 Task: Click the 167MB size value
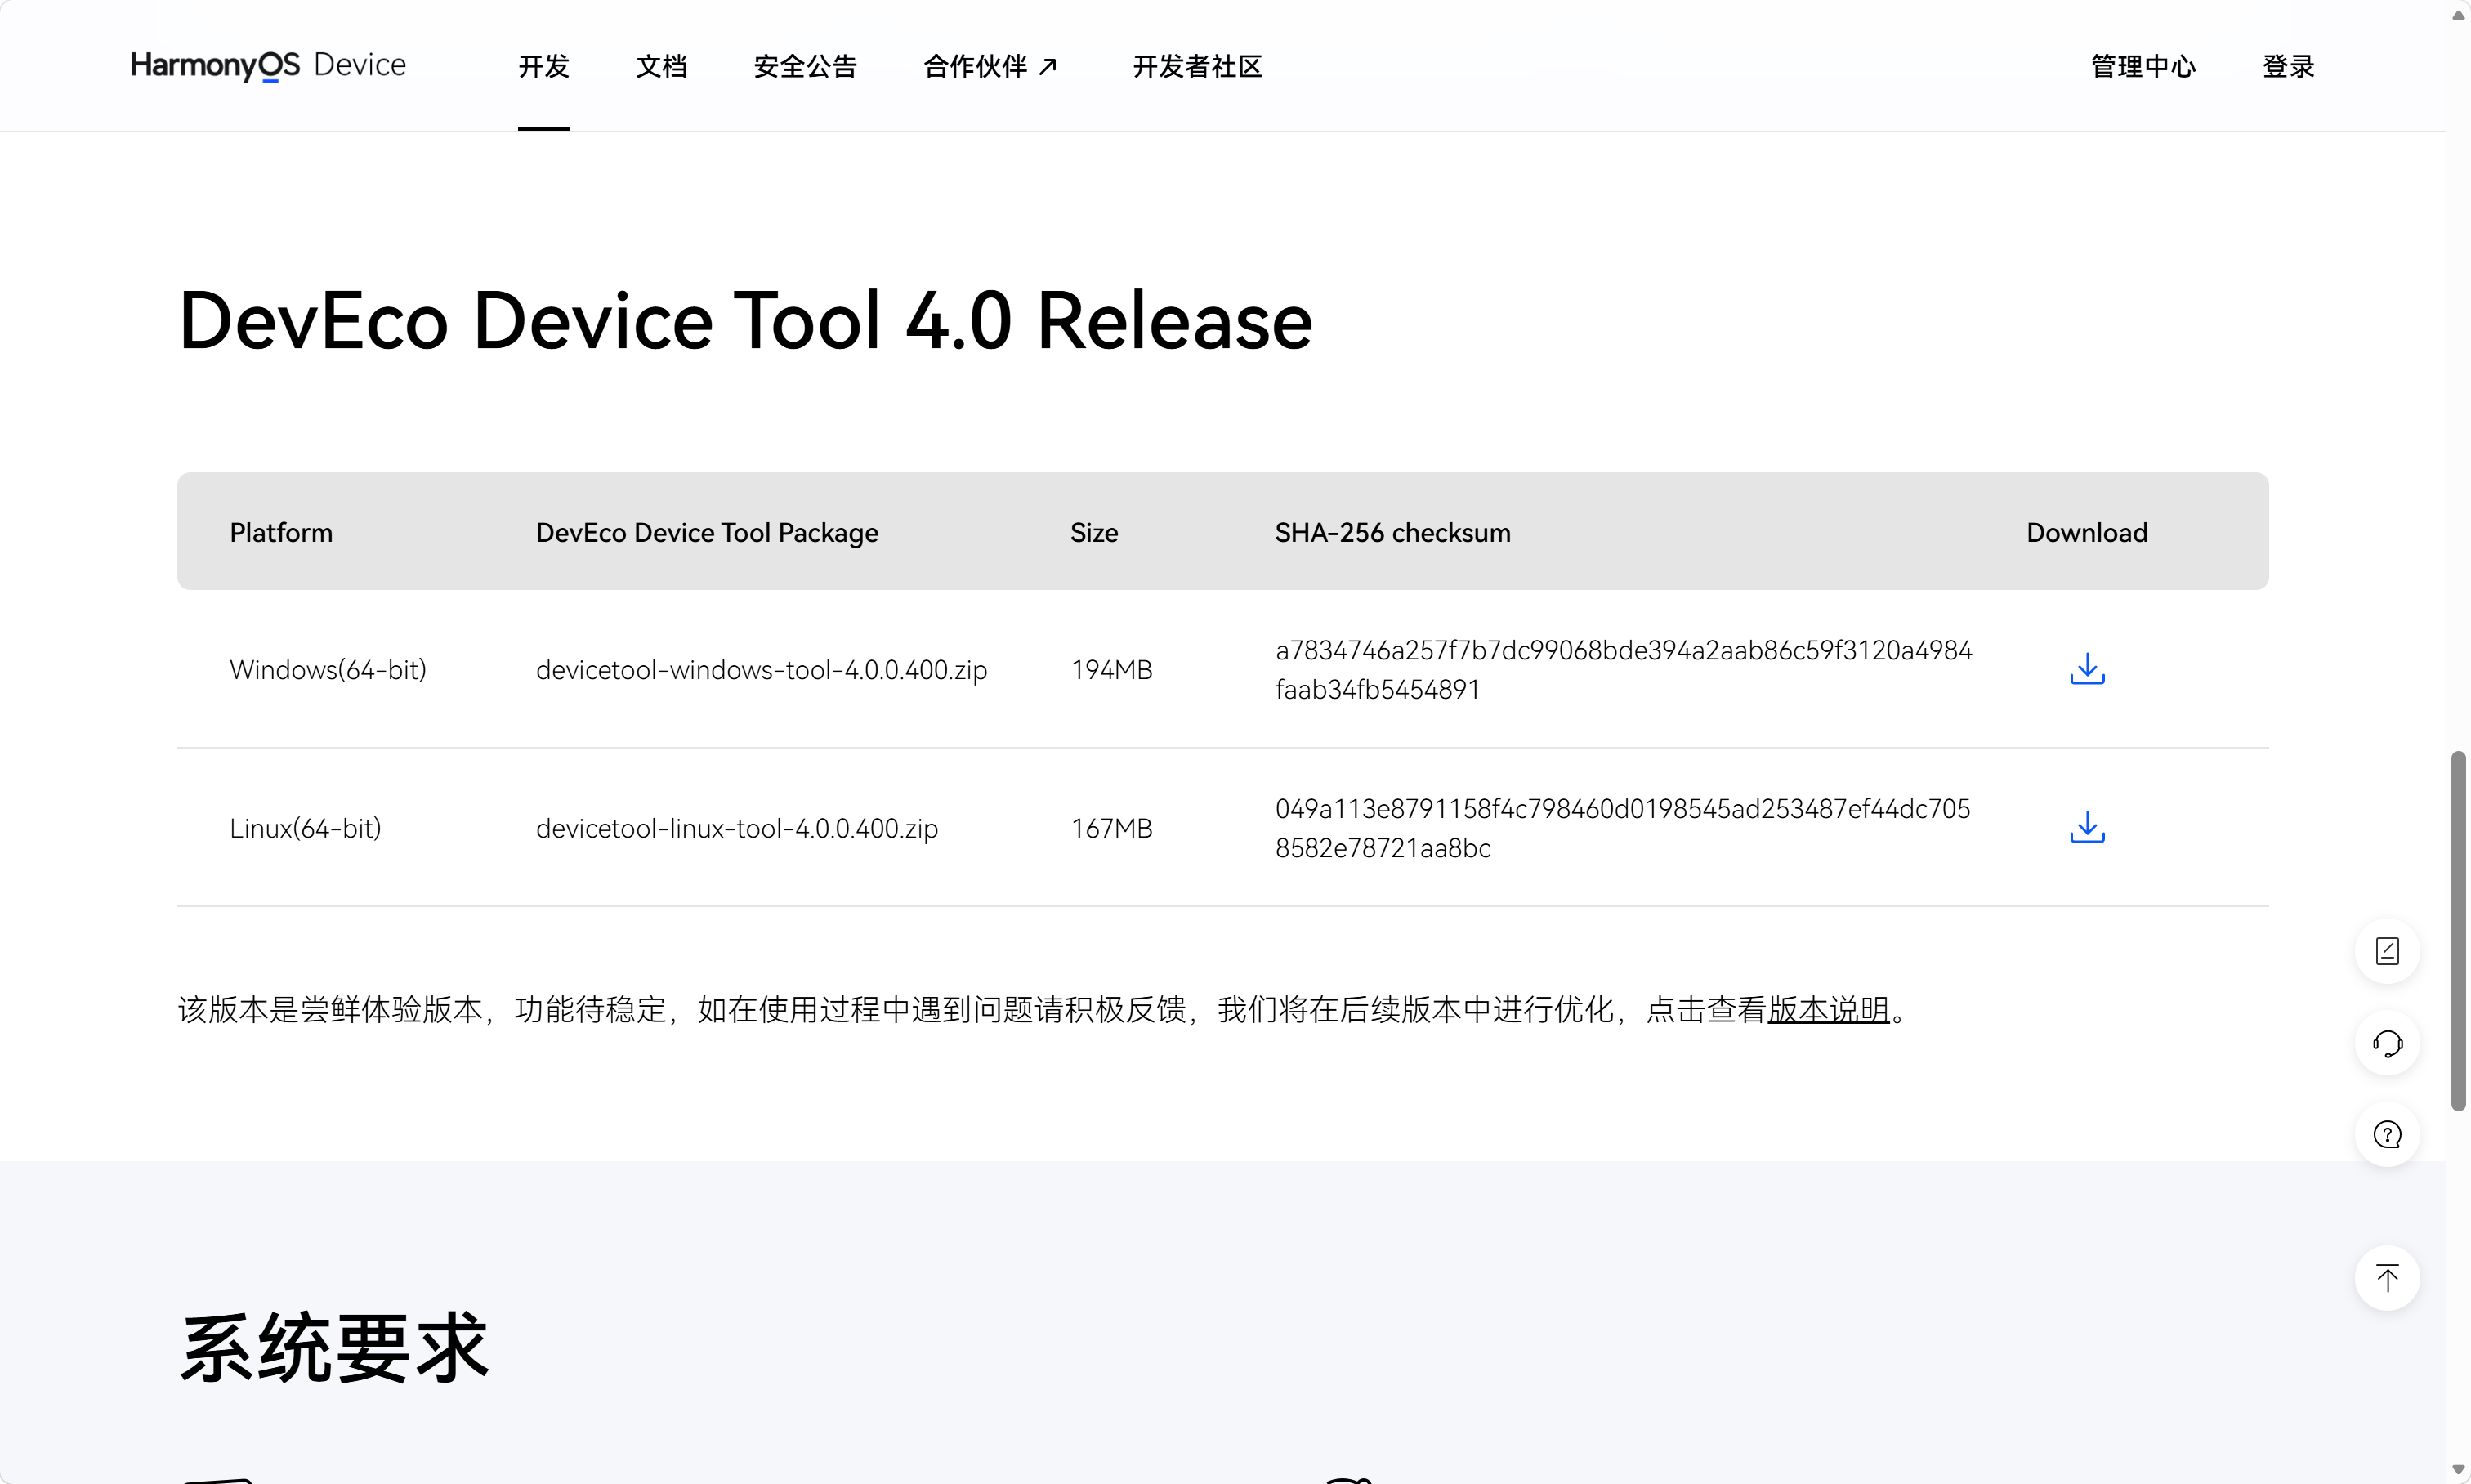click(x=1111, y=828)
